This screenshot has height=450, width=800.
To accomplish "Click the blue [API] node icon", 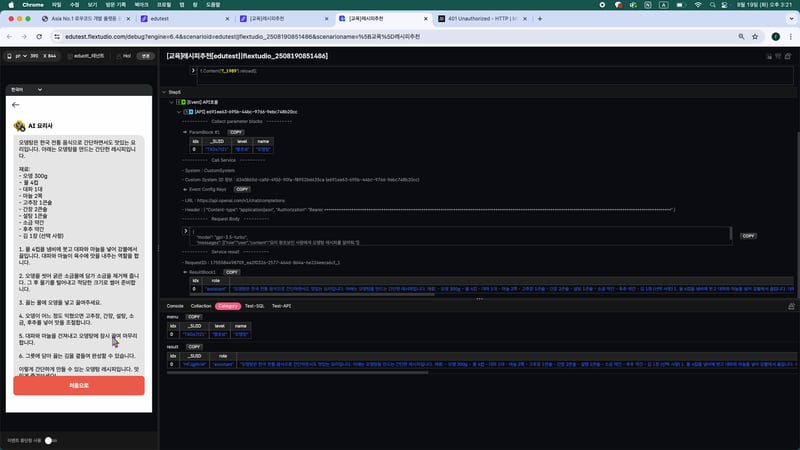I will [x=190, y=111].
